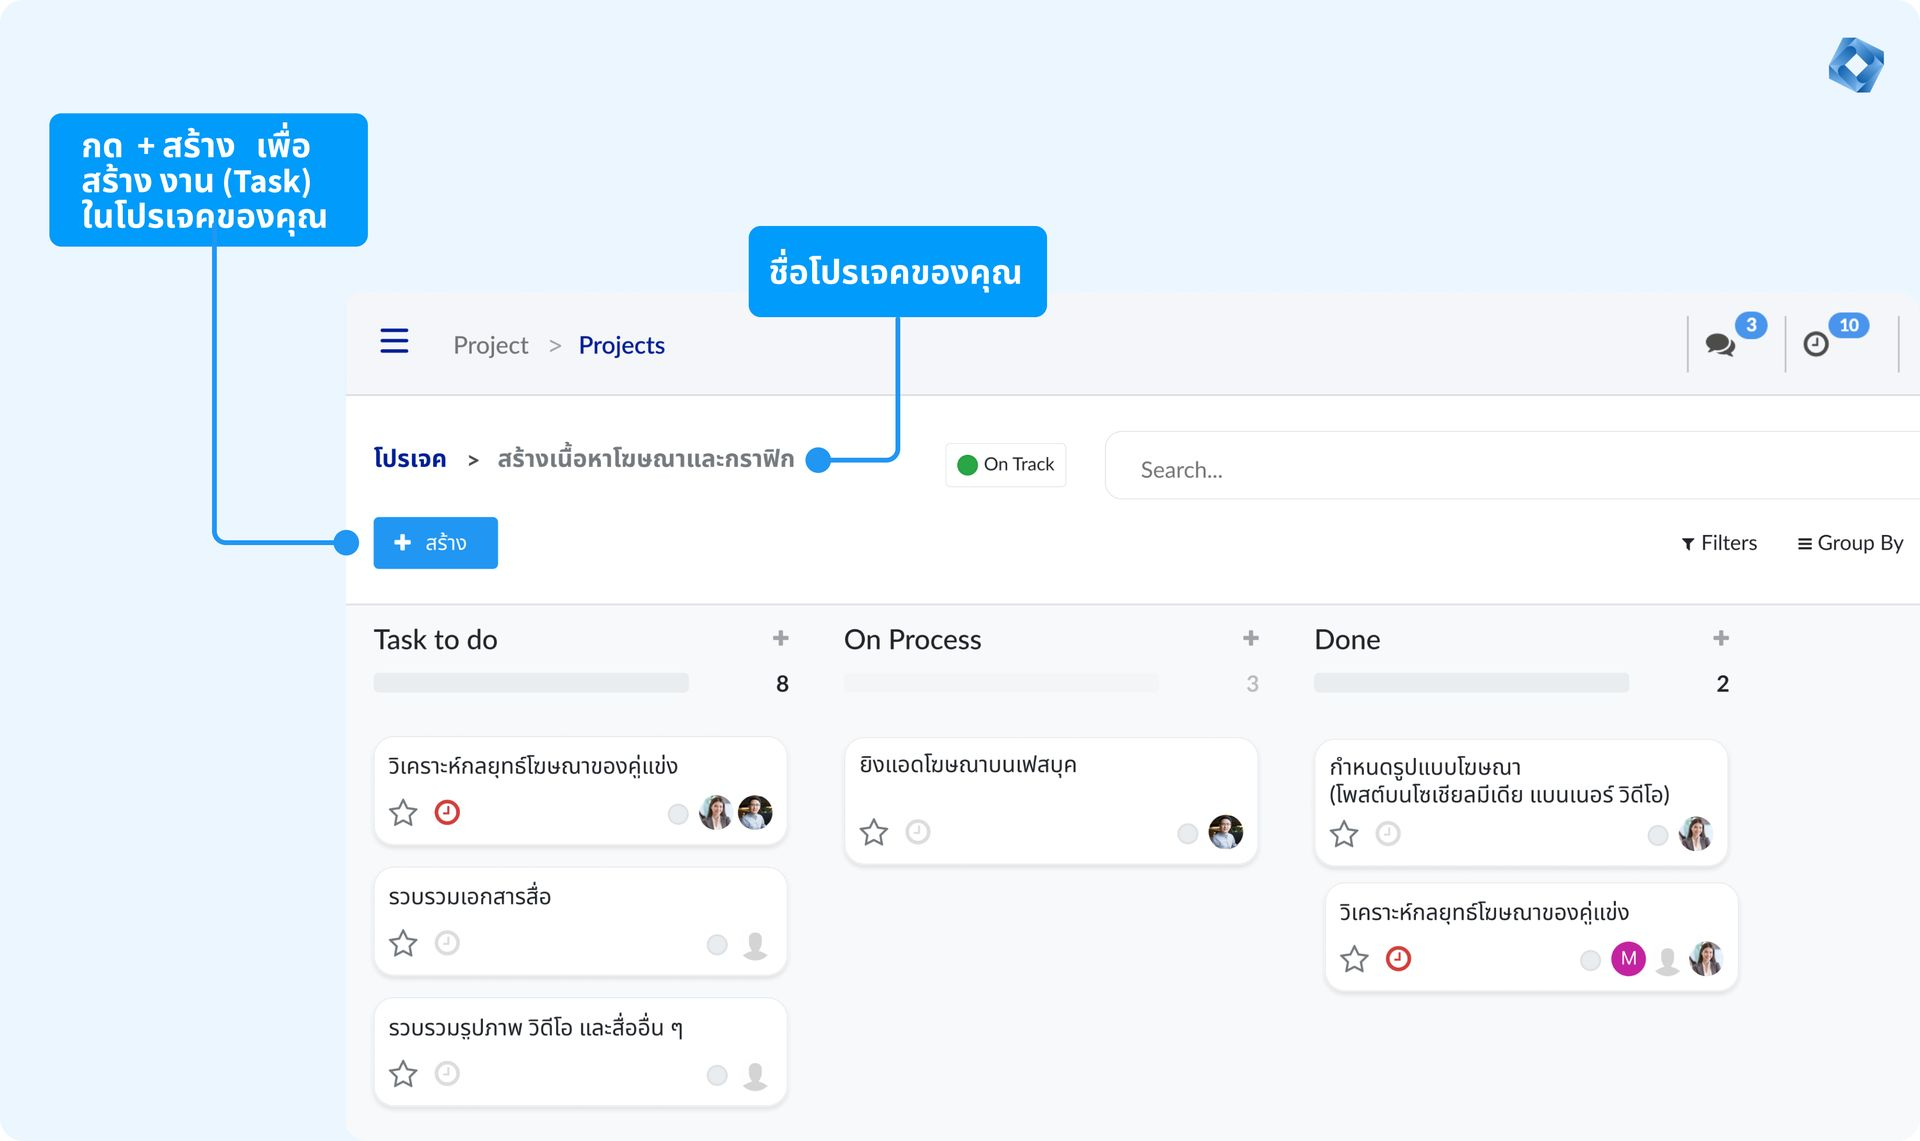Star the รวบรวมรูปภาพ วิดีโอ card
The height and width of the screenshot is (1141, 1920).
403,1073
